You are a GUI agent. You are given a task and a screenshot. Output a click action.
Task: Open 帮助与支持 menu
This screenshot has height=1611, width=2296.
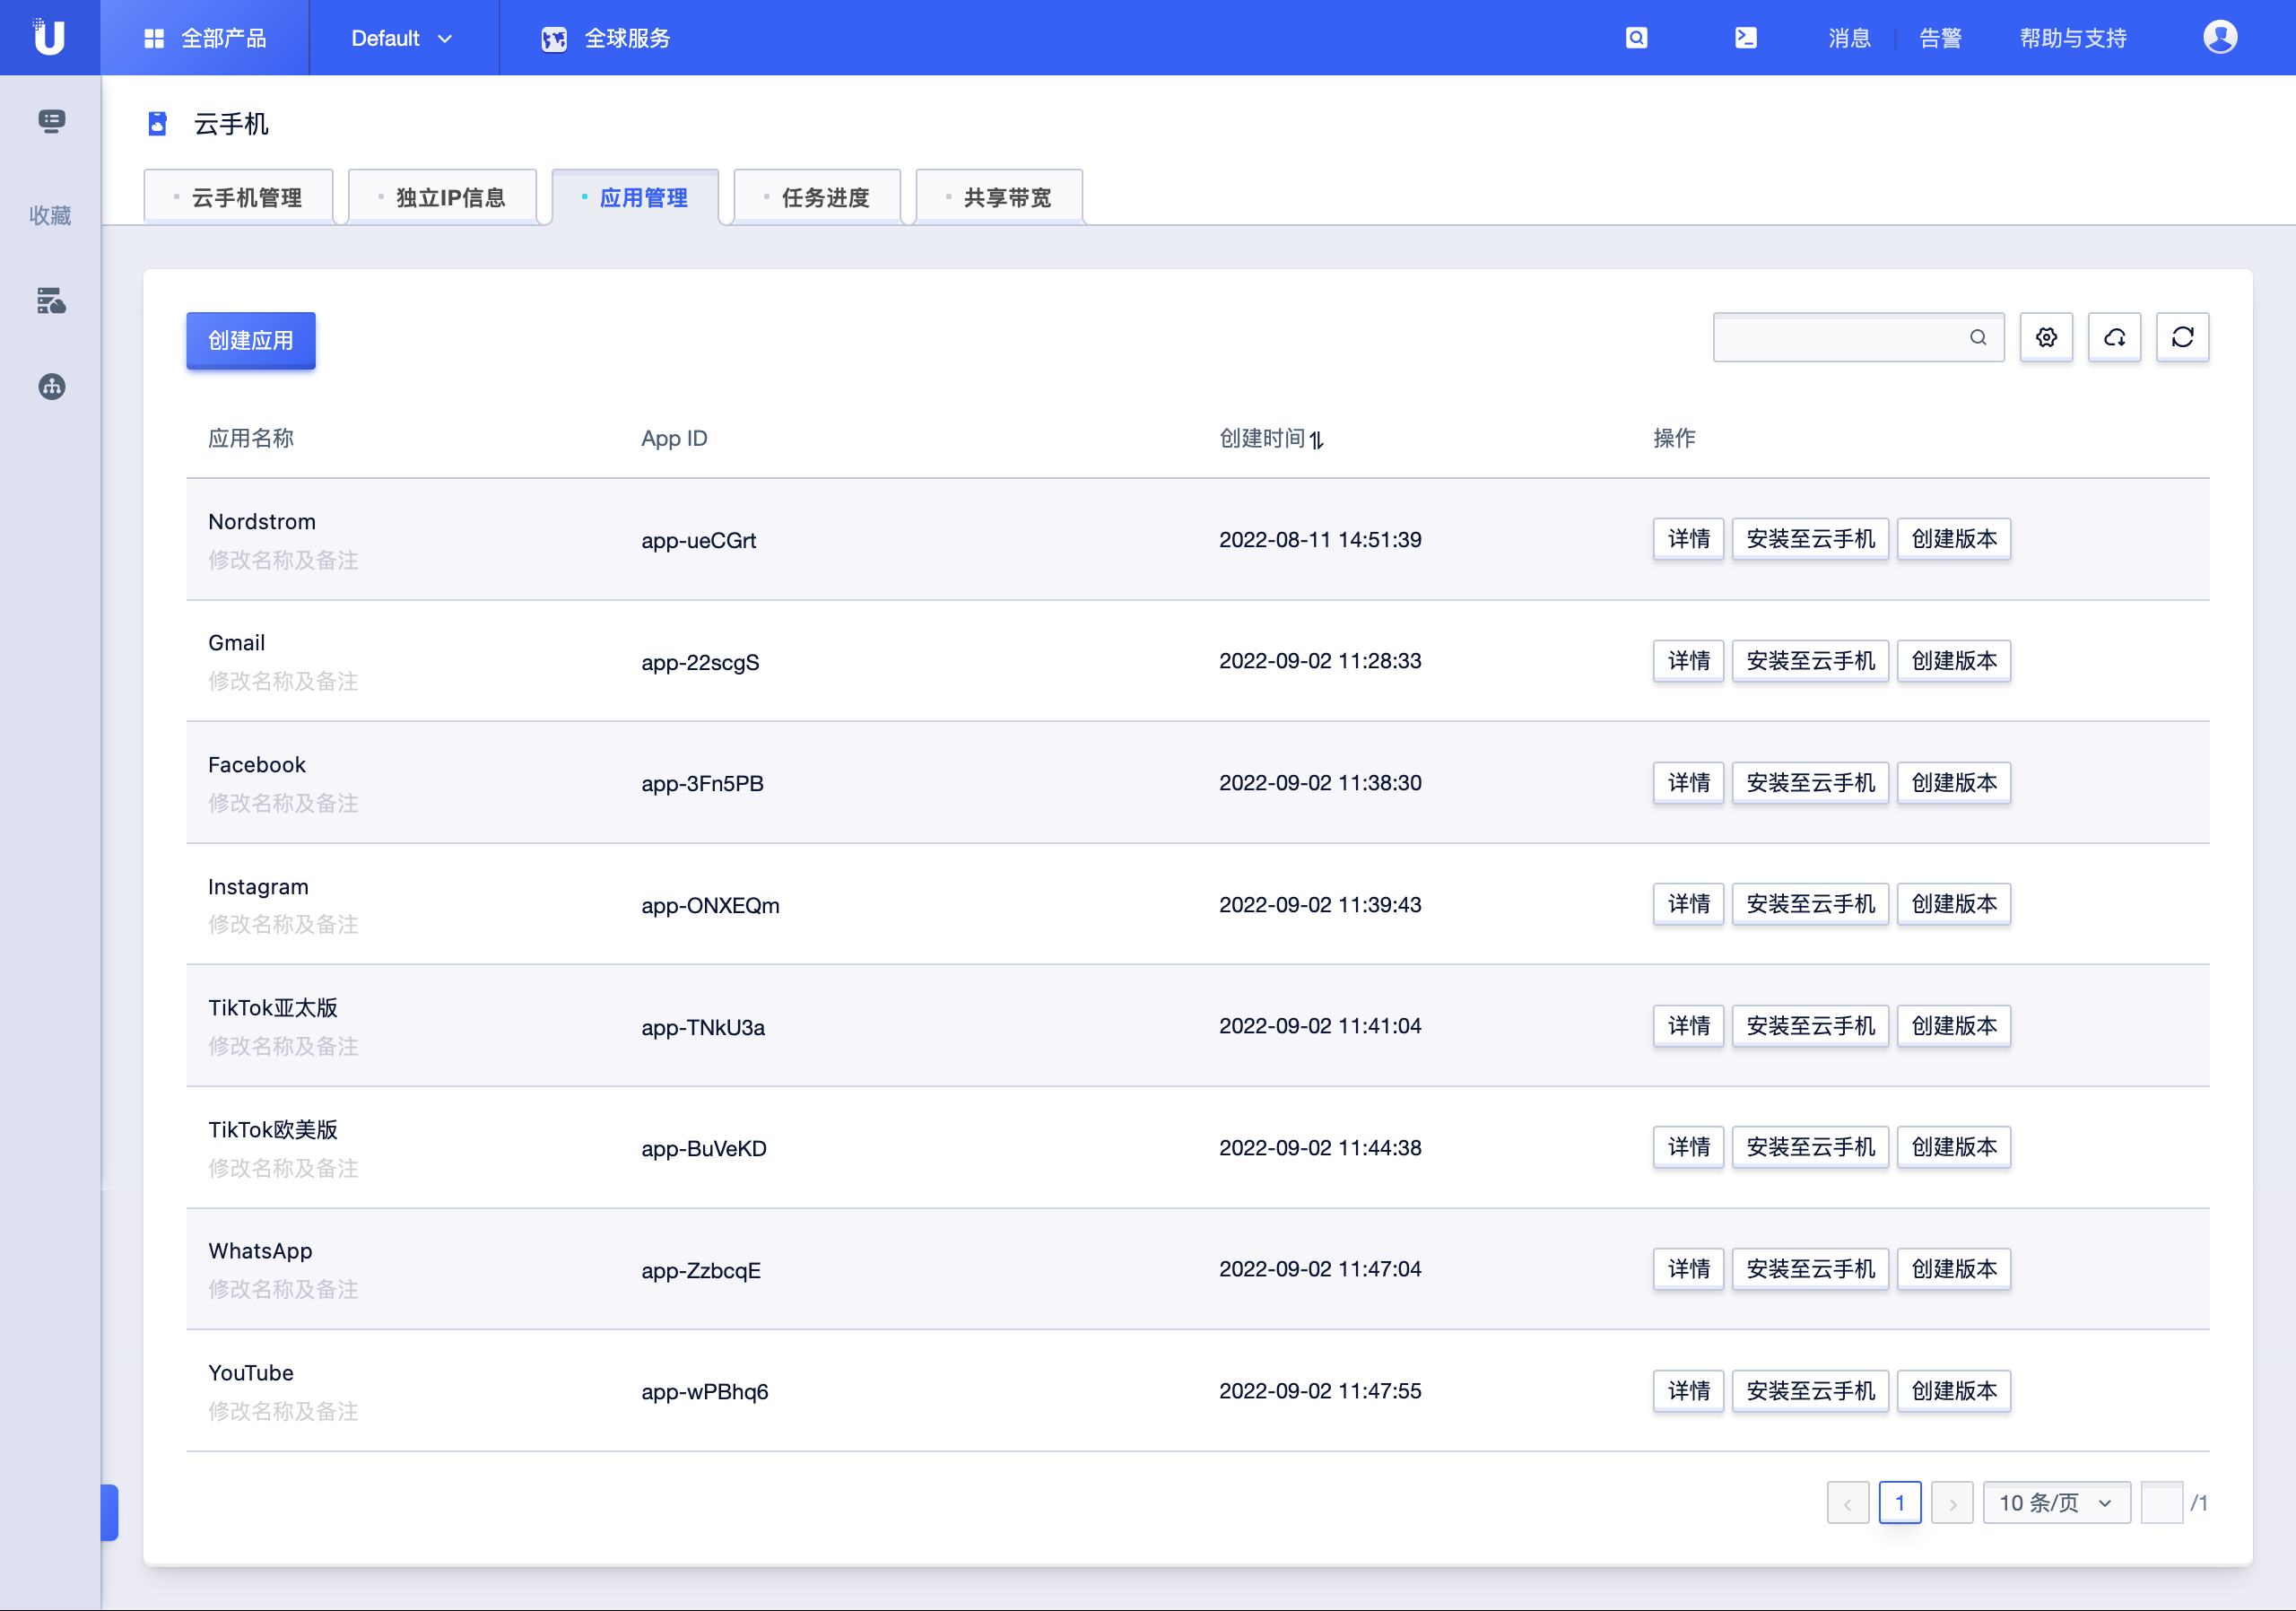click(2072, 38)
